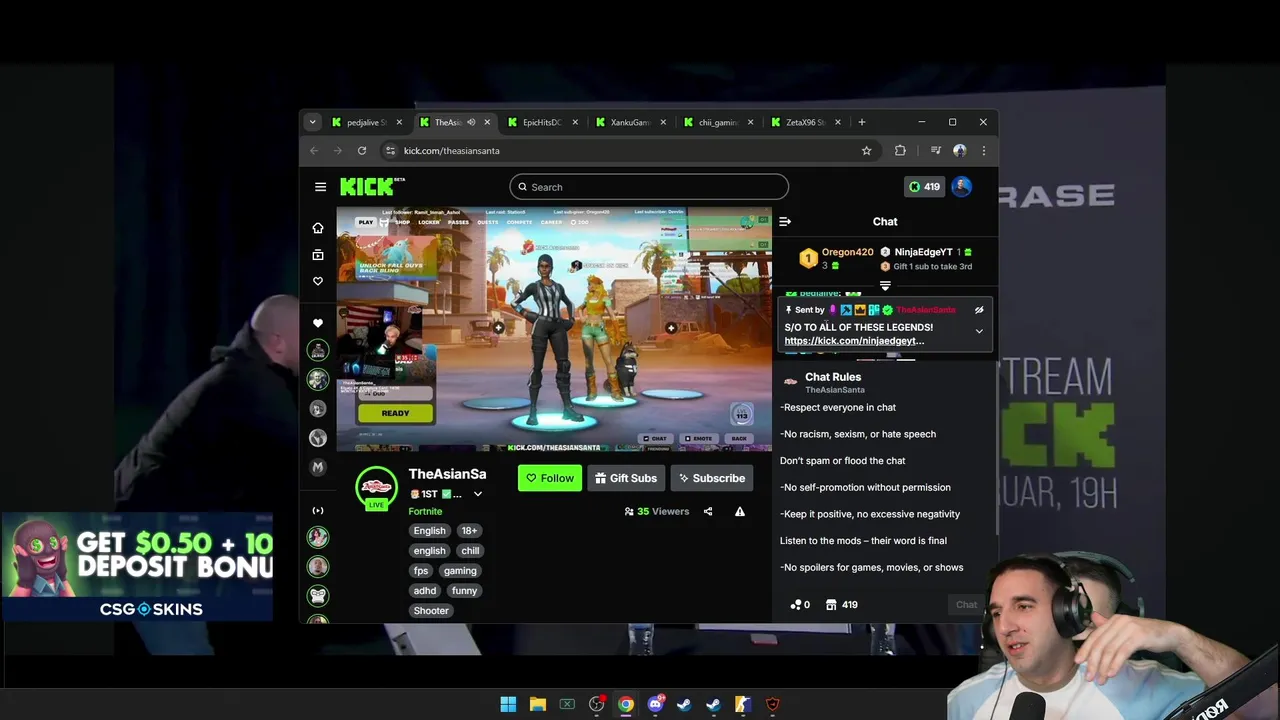Click the chat points icon showing 0
Viewport: 1280px width, 720px height.
[x=800, y=605]
